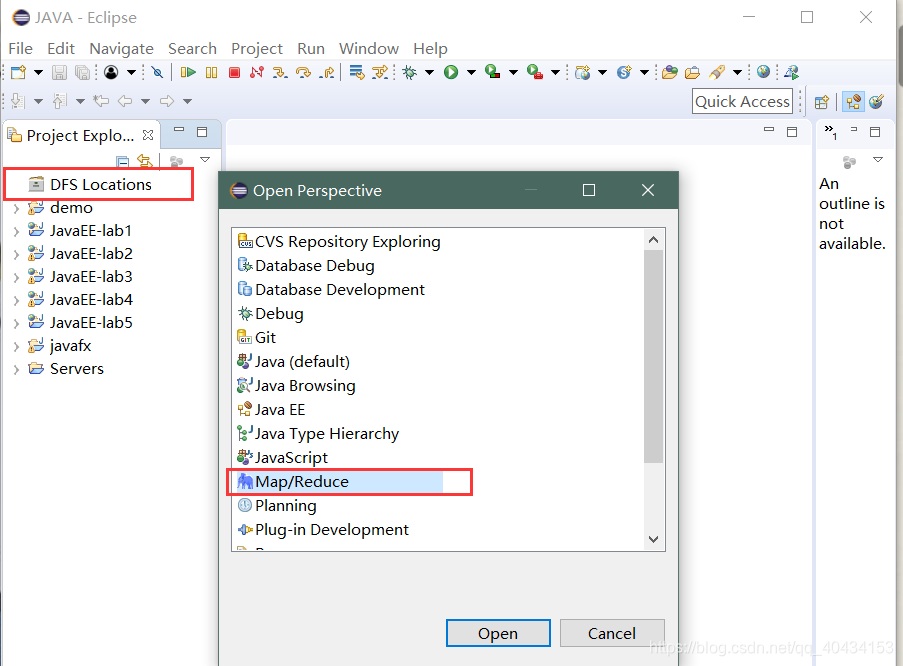Viewport: 903px width, 666px height.
Task: Click the Save All toolbar icon
Action: (x=83, y=72)
